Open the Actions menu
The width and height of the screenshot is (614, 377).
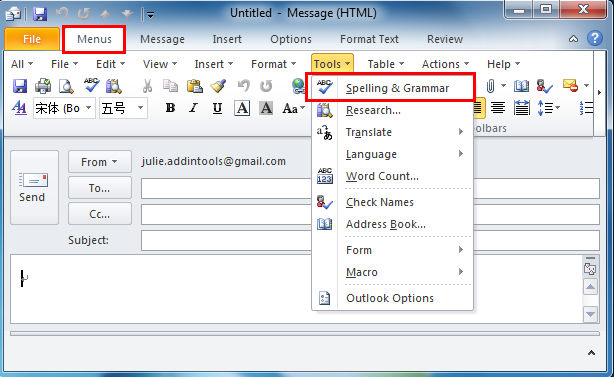tap(445, 64)
